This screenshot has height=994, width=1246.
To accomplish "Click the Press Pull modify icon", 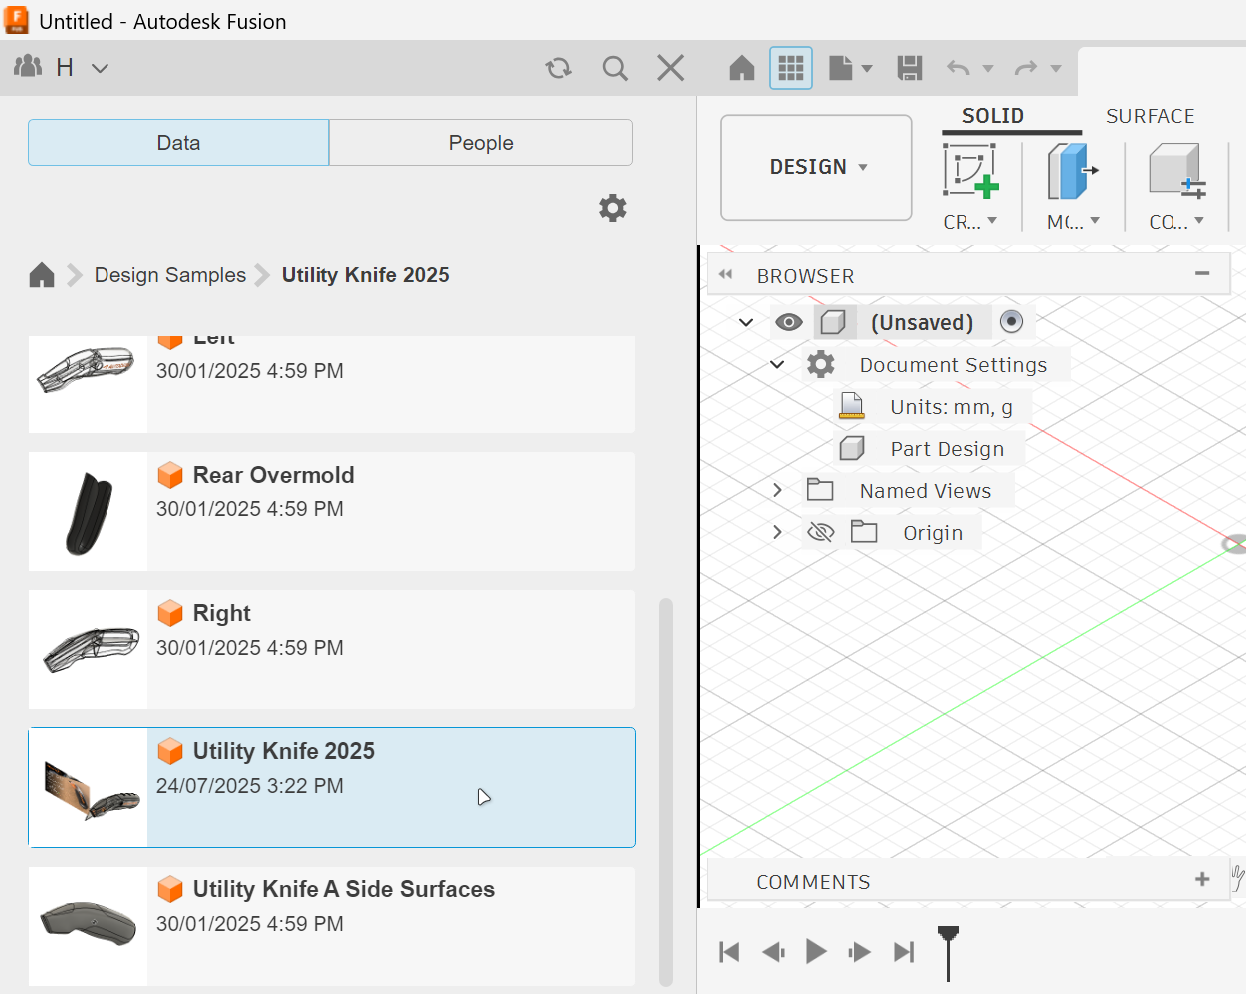I will [x=1073, y=171].
